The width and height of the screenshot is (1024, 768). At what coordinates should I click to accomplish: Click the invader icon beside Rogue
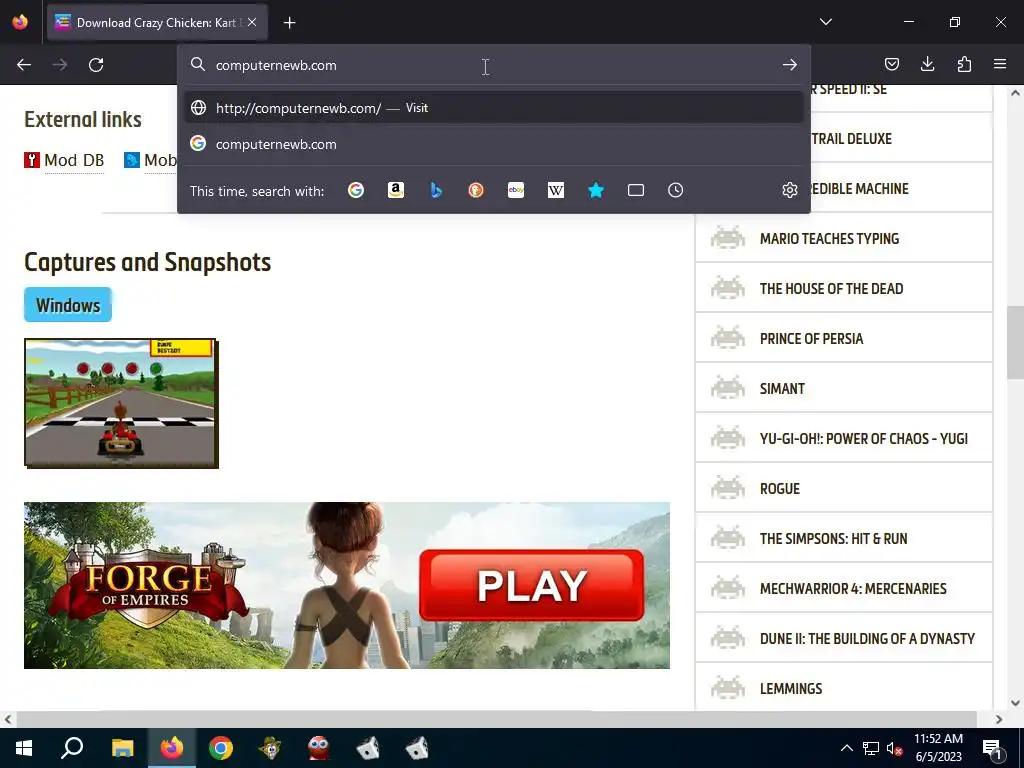pos(728,488)
